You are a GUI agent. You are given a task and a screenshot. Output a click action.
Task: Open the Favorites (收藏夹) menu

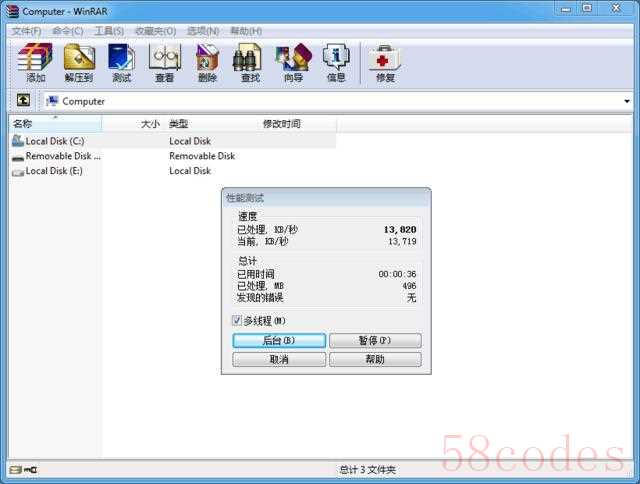coord(156,31)
